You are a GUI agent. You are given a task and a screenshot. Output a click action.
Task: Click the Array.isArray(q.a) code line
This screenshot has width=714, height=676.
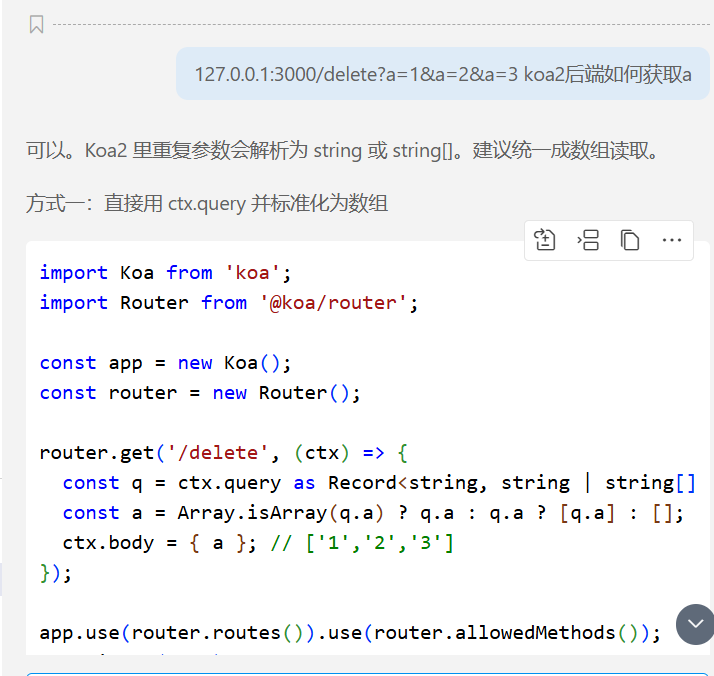click(x=373, y=513)
